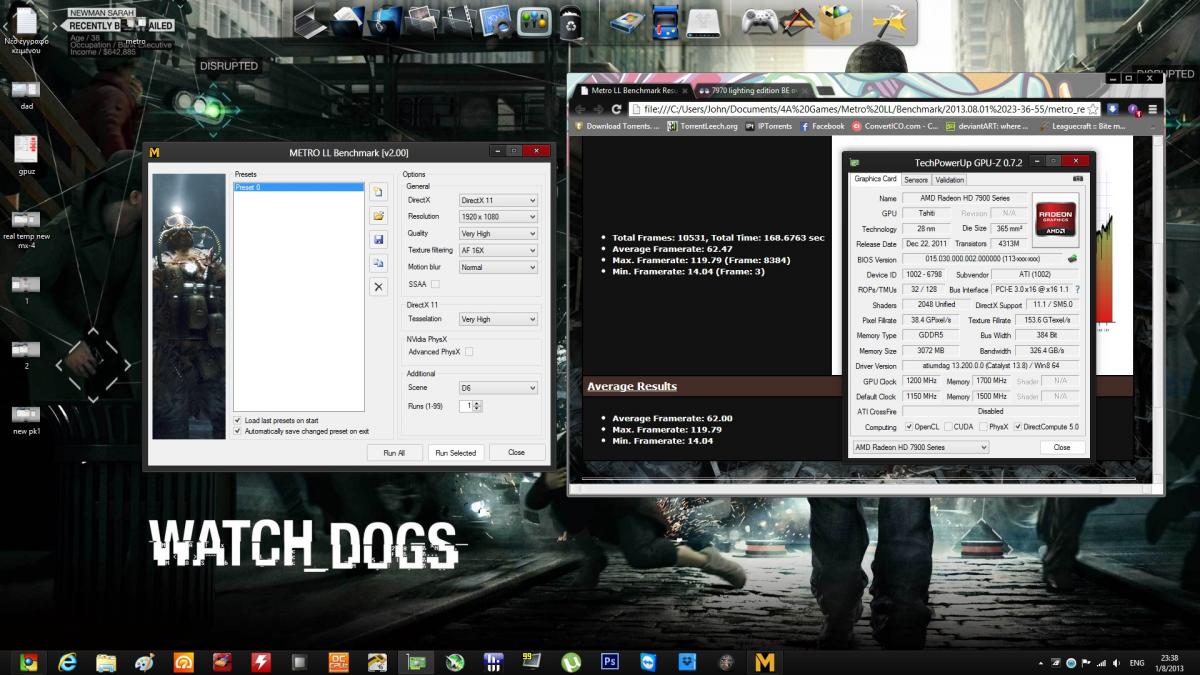The height and width of the screenshot is (675, 1200).
Task: Click the Runs stepper arrows
Action: click(478, 406)
